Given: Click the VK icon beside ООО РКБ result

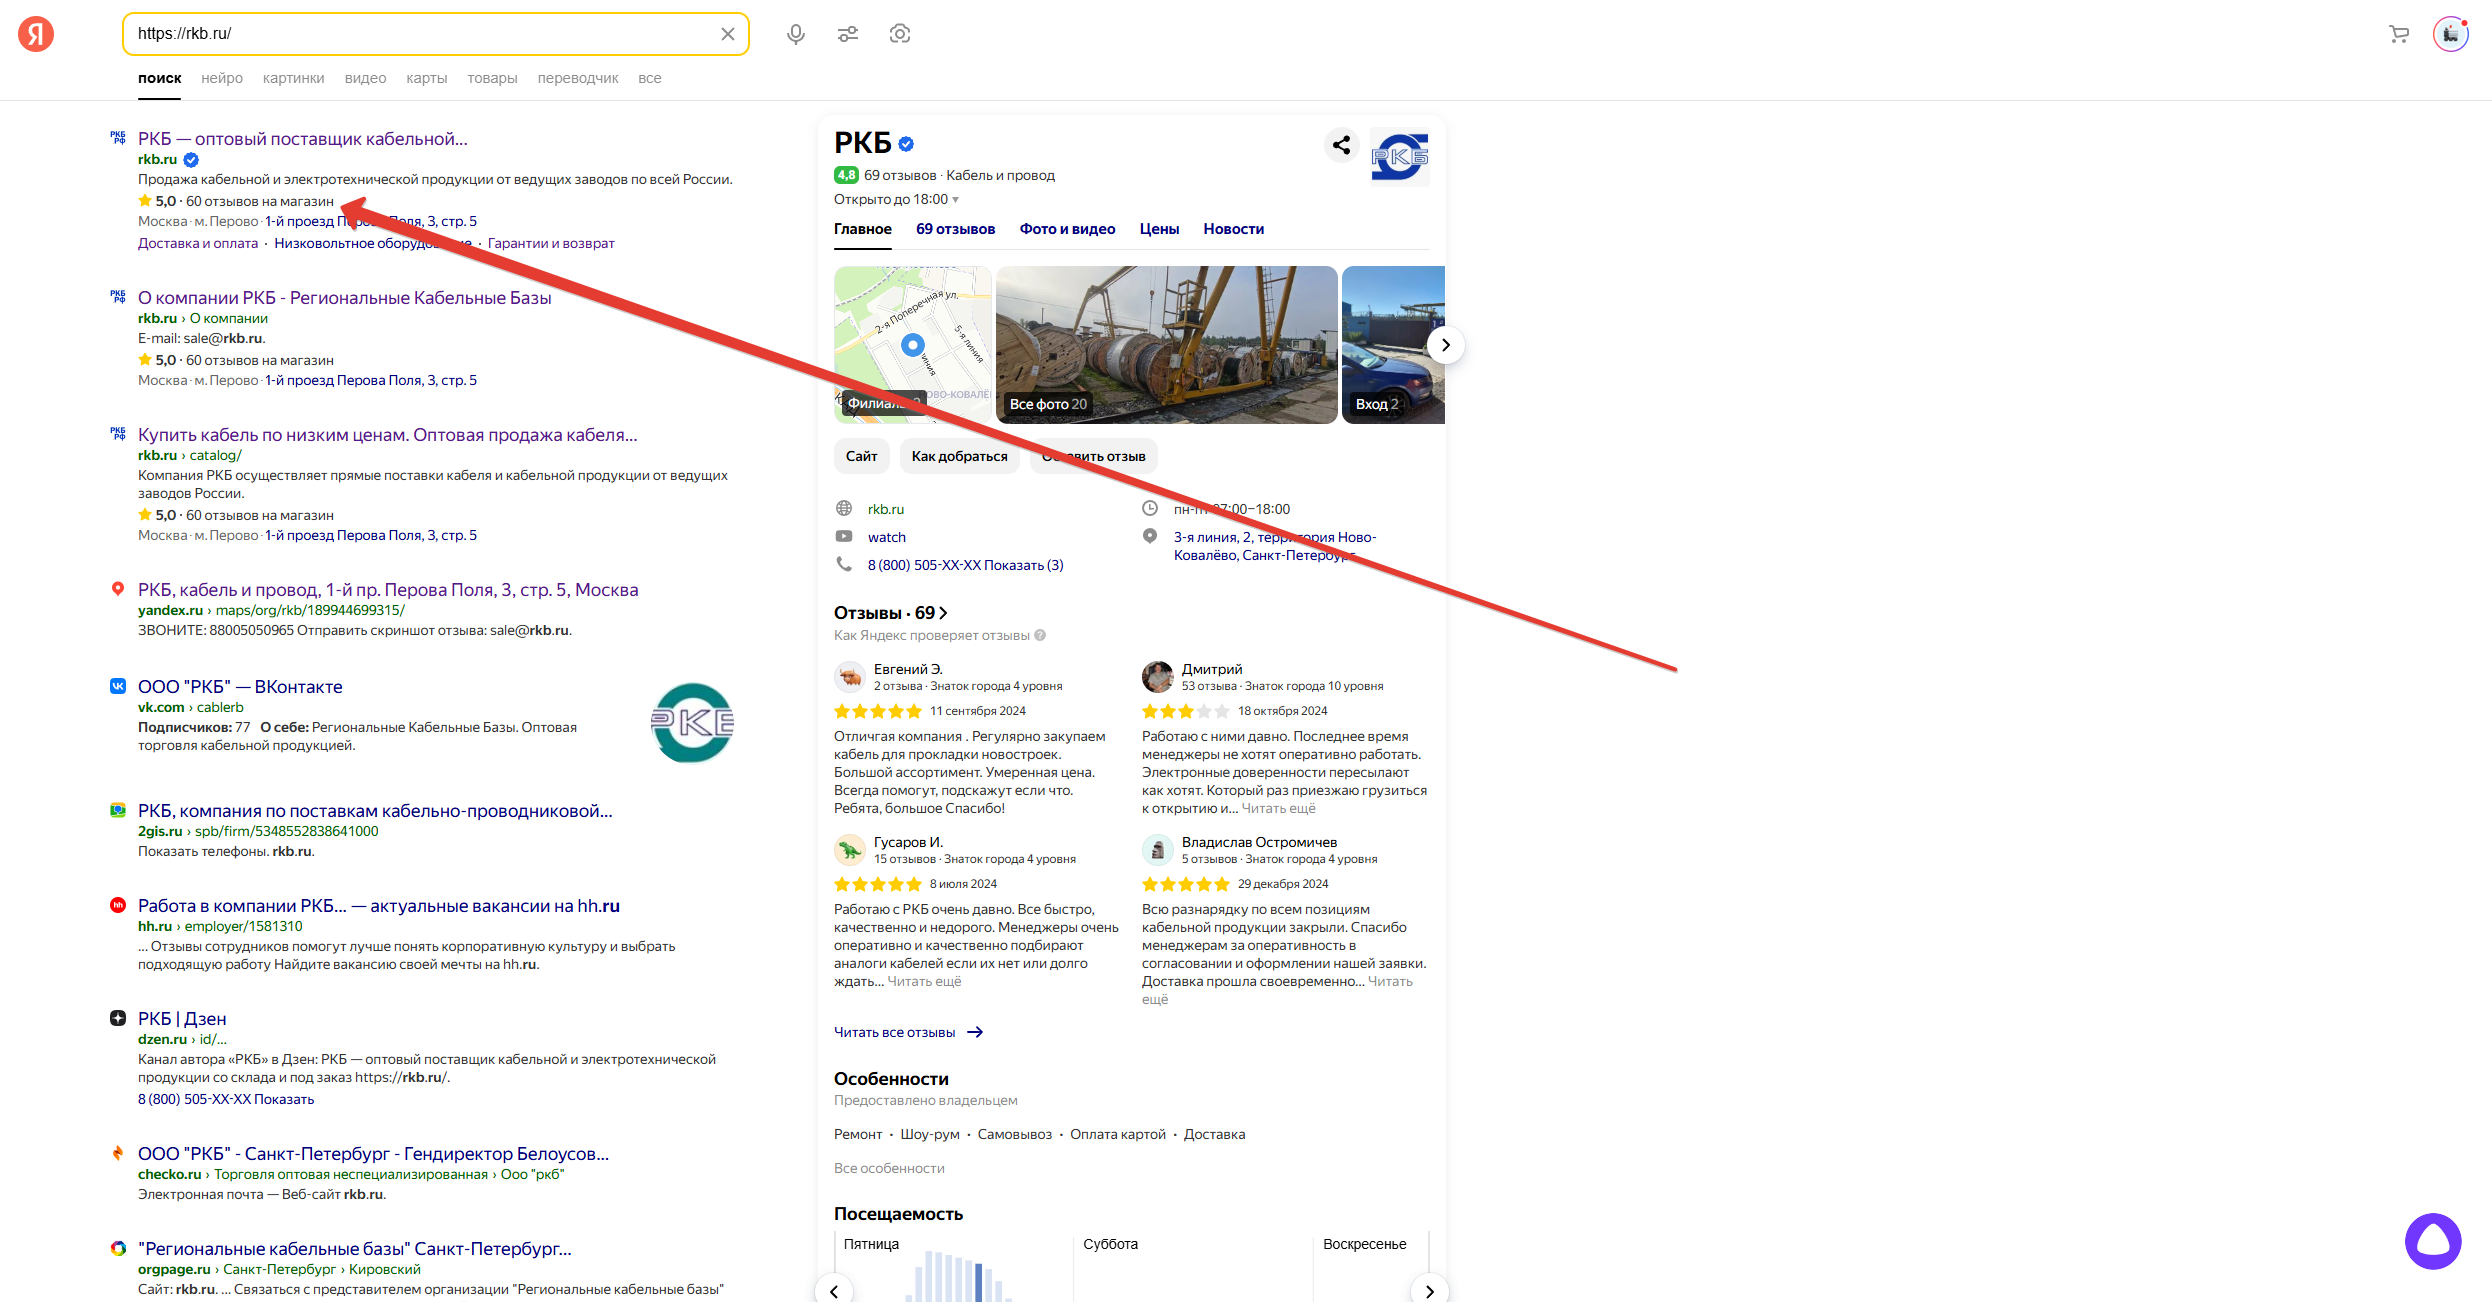Looking at the screenshot, I should pos(118,686).
